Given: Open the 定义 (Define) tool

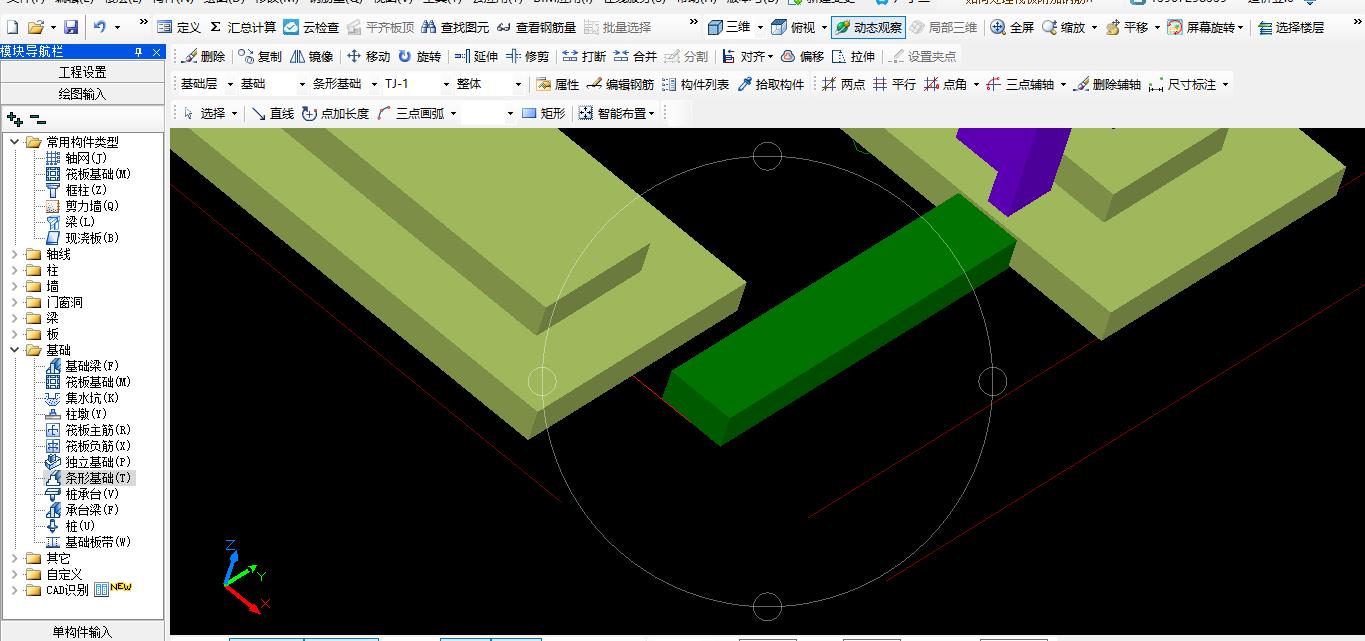Looking at the screenshot, I should coord(179,27).
